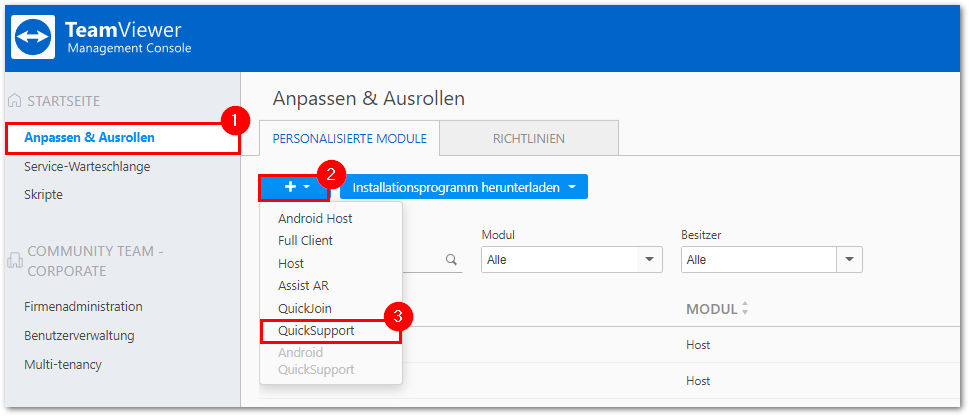
Task: Go to Service-Warteschlange in sidebar
Action: pos(87,166)
